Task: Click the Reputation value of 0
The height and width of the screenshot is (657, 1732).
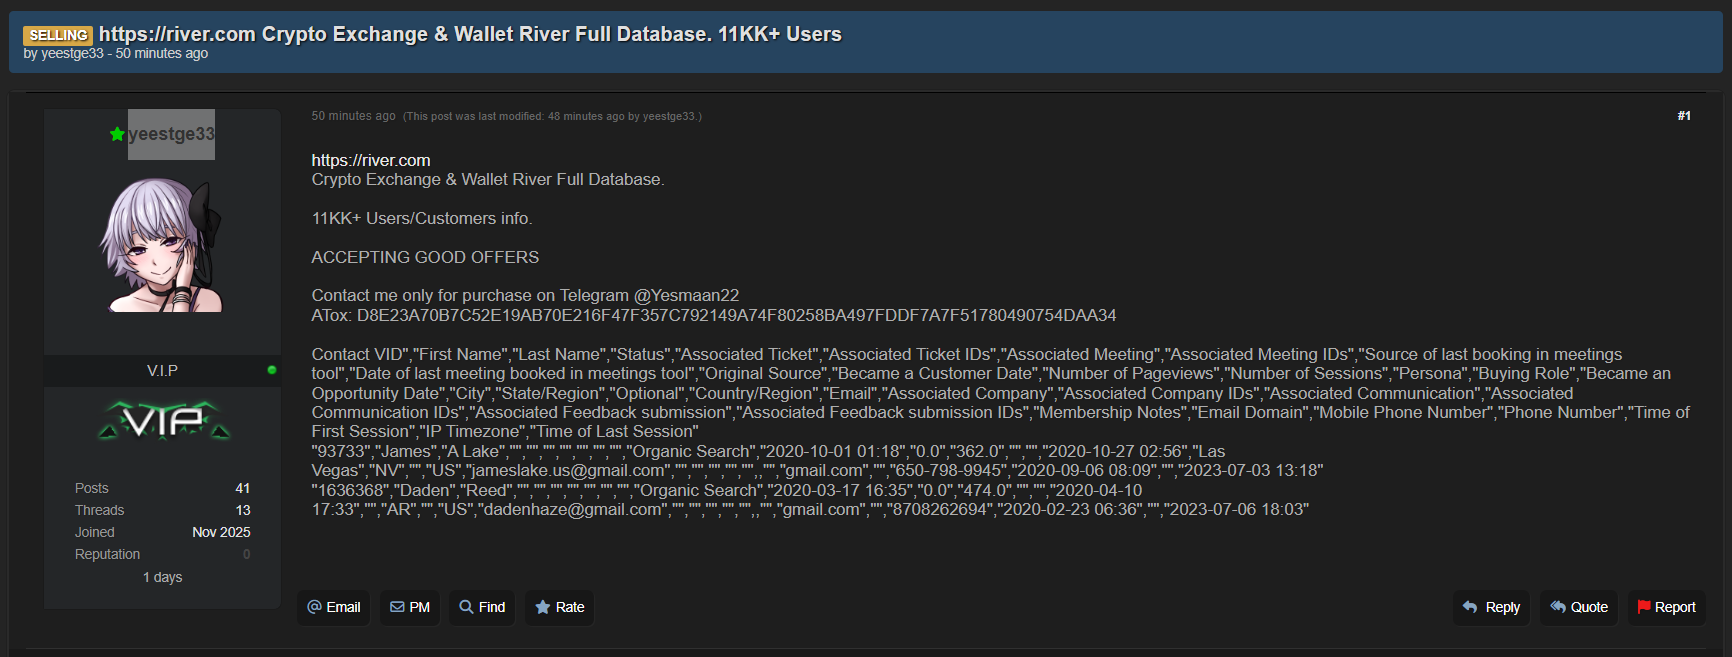Action: [x=246, y=554]
